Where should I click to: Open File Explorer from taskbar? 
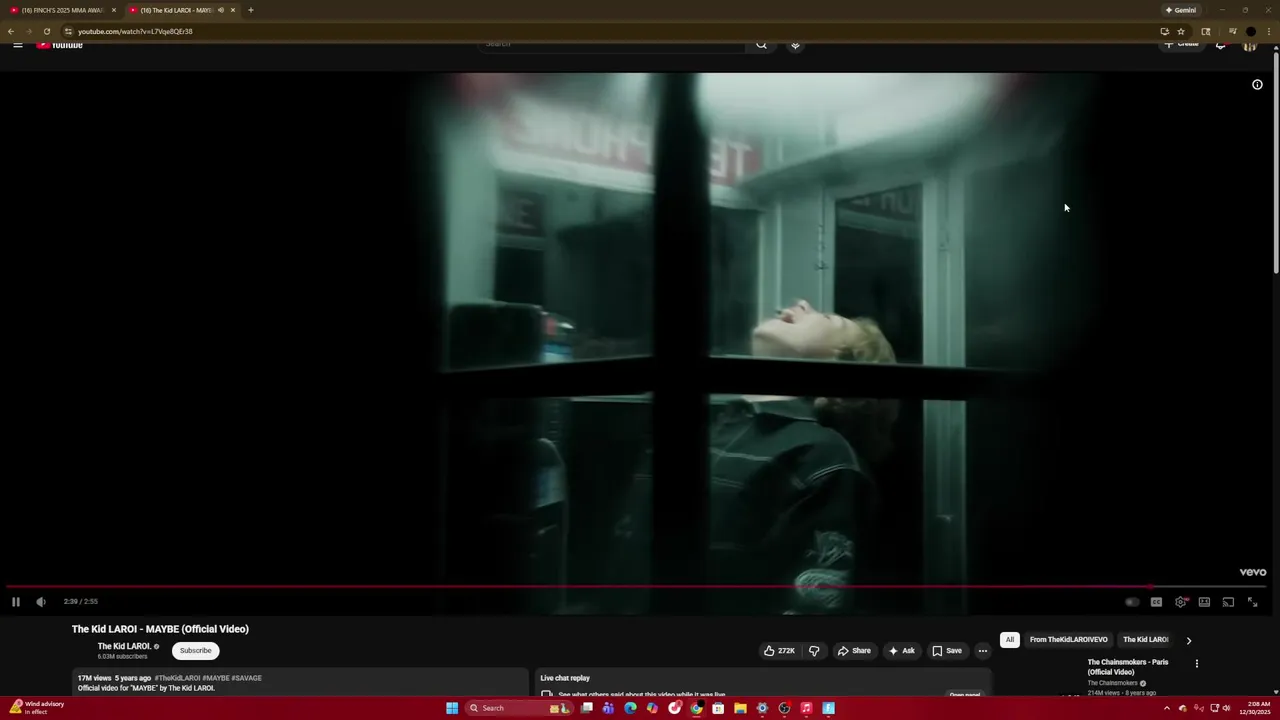740,708
